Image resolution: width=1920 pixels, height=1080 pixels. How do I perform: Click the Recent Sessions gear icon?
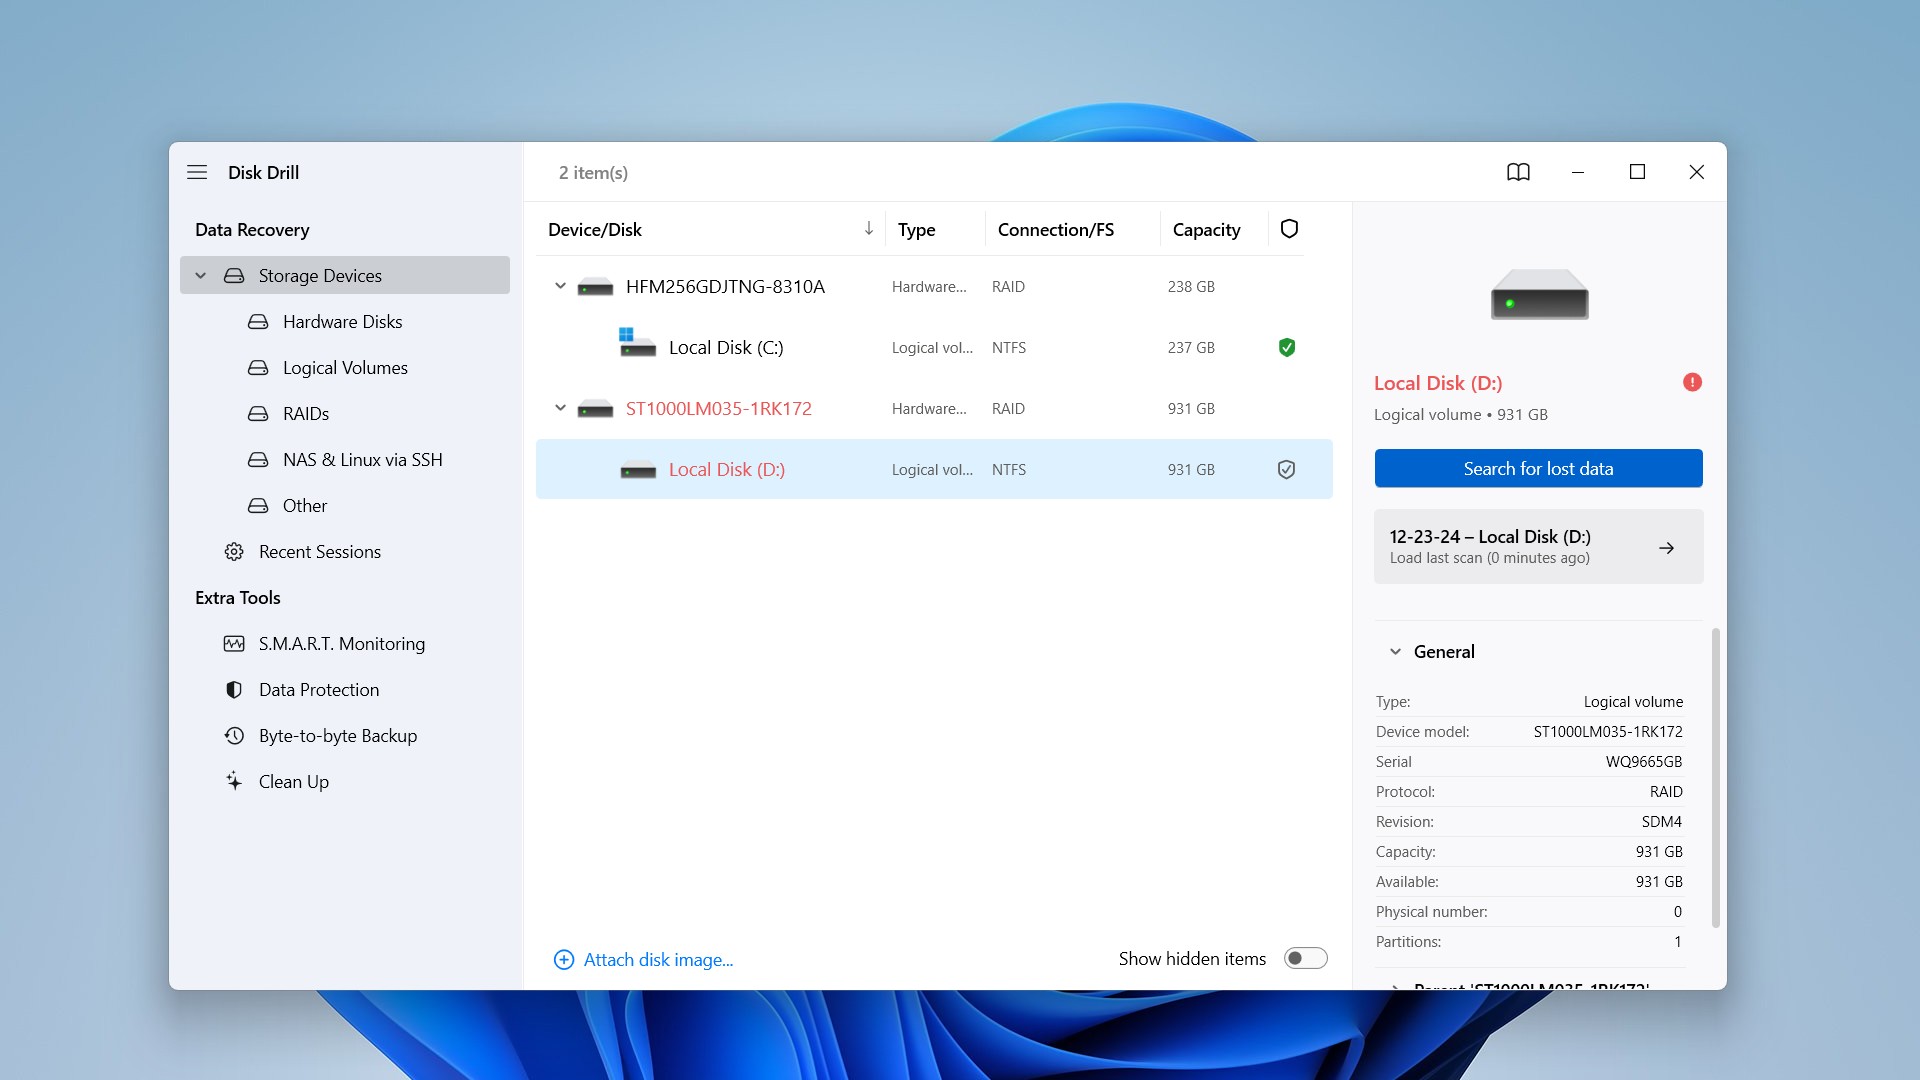pos(234,551)
